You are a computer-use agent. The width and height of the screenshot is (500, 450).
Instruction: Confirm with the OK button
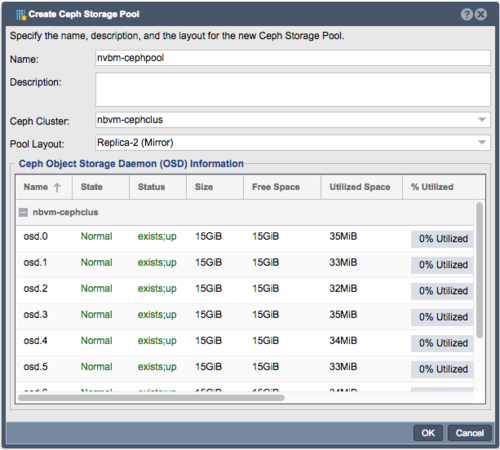(428, 433)
